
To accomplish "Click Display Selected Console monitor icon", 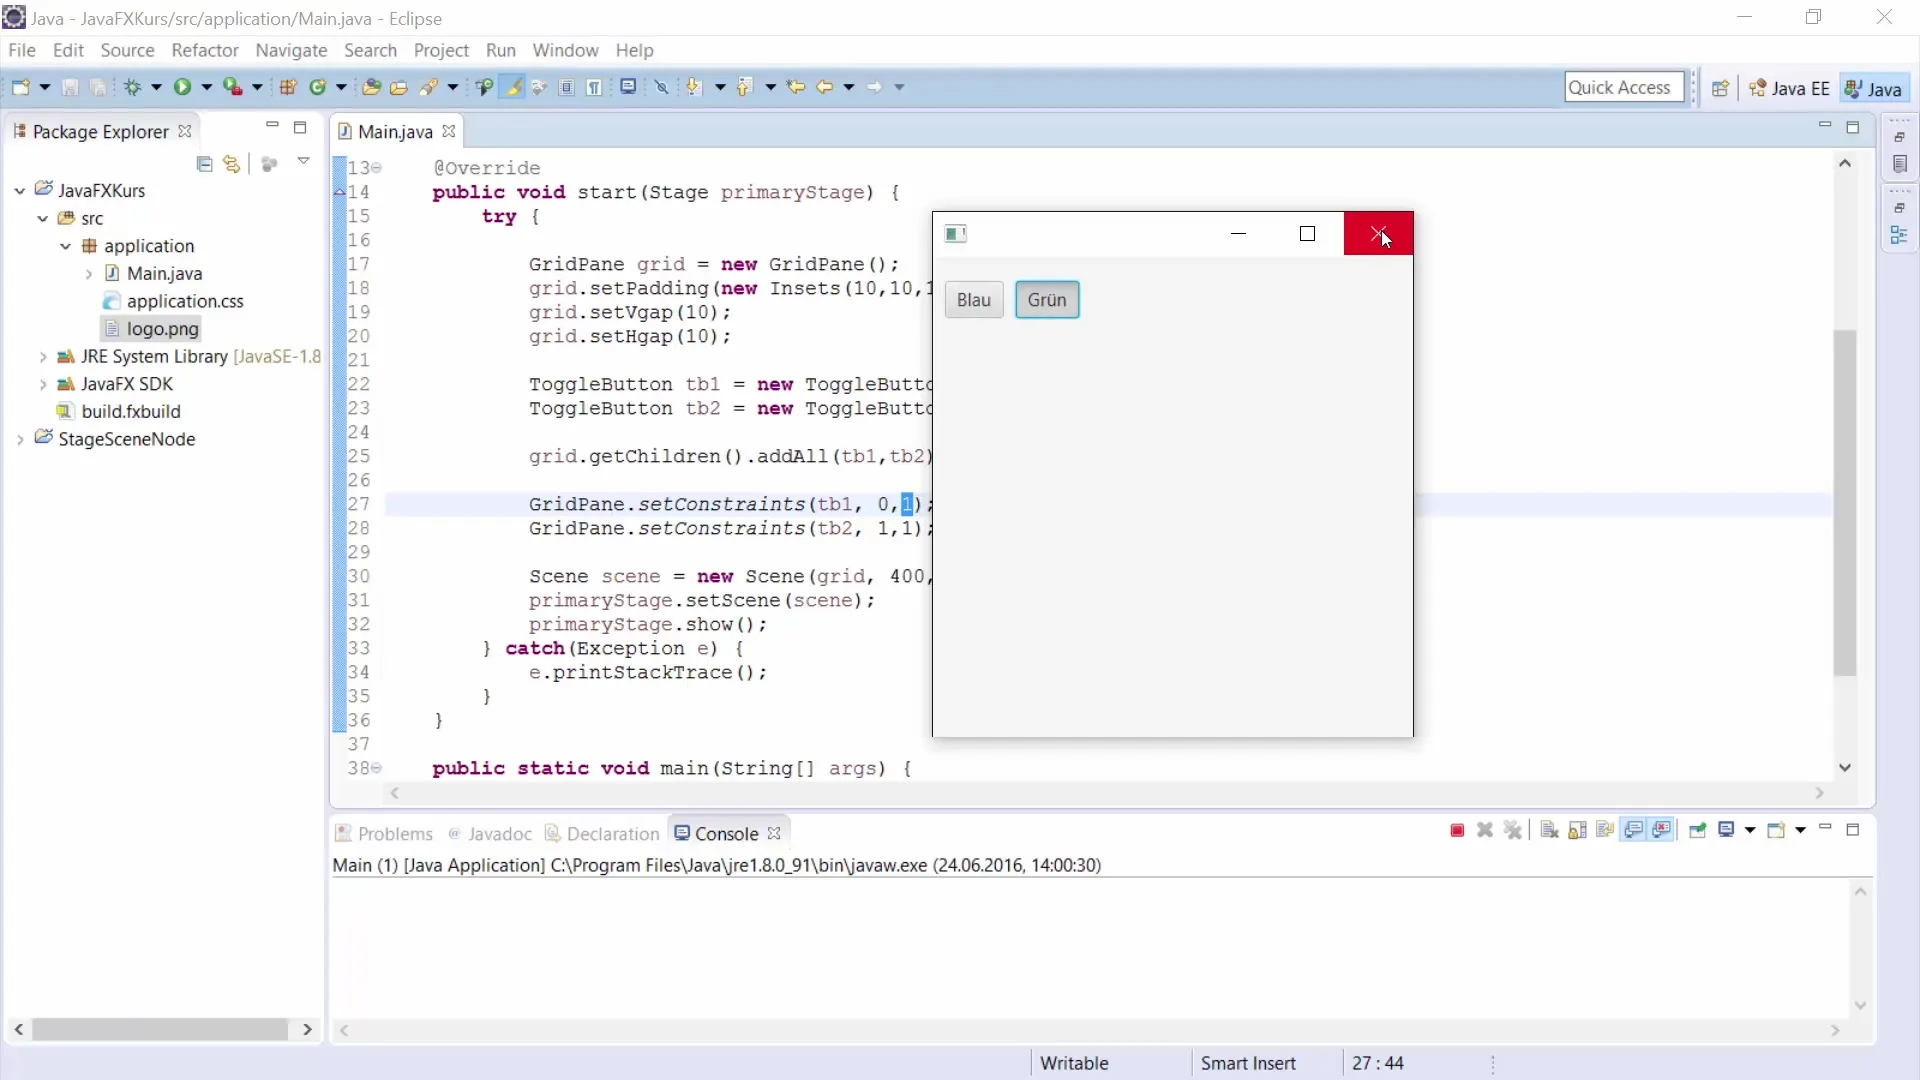I will point(1726,831).
